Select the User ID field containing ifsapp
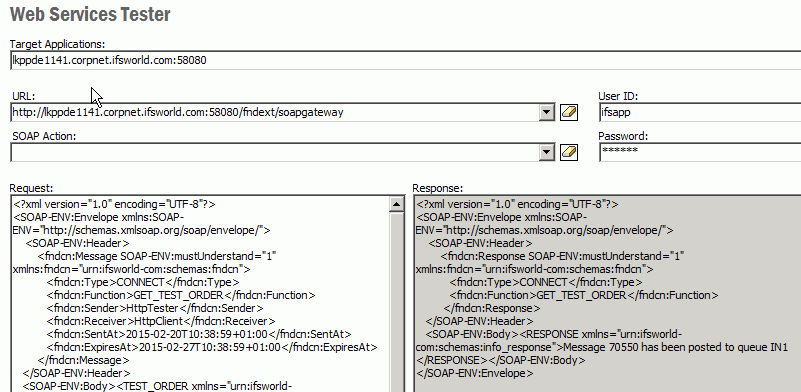 click(700, 112)
